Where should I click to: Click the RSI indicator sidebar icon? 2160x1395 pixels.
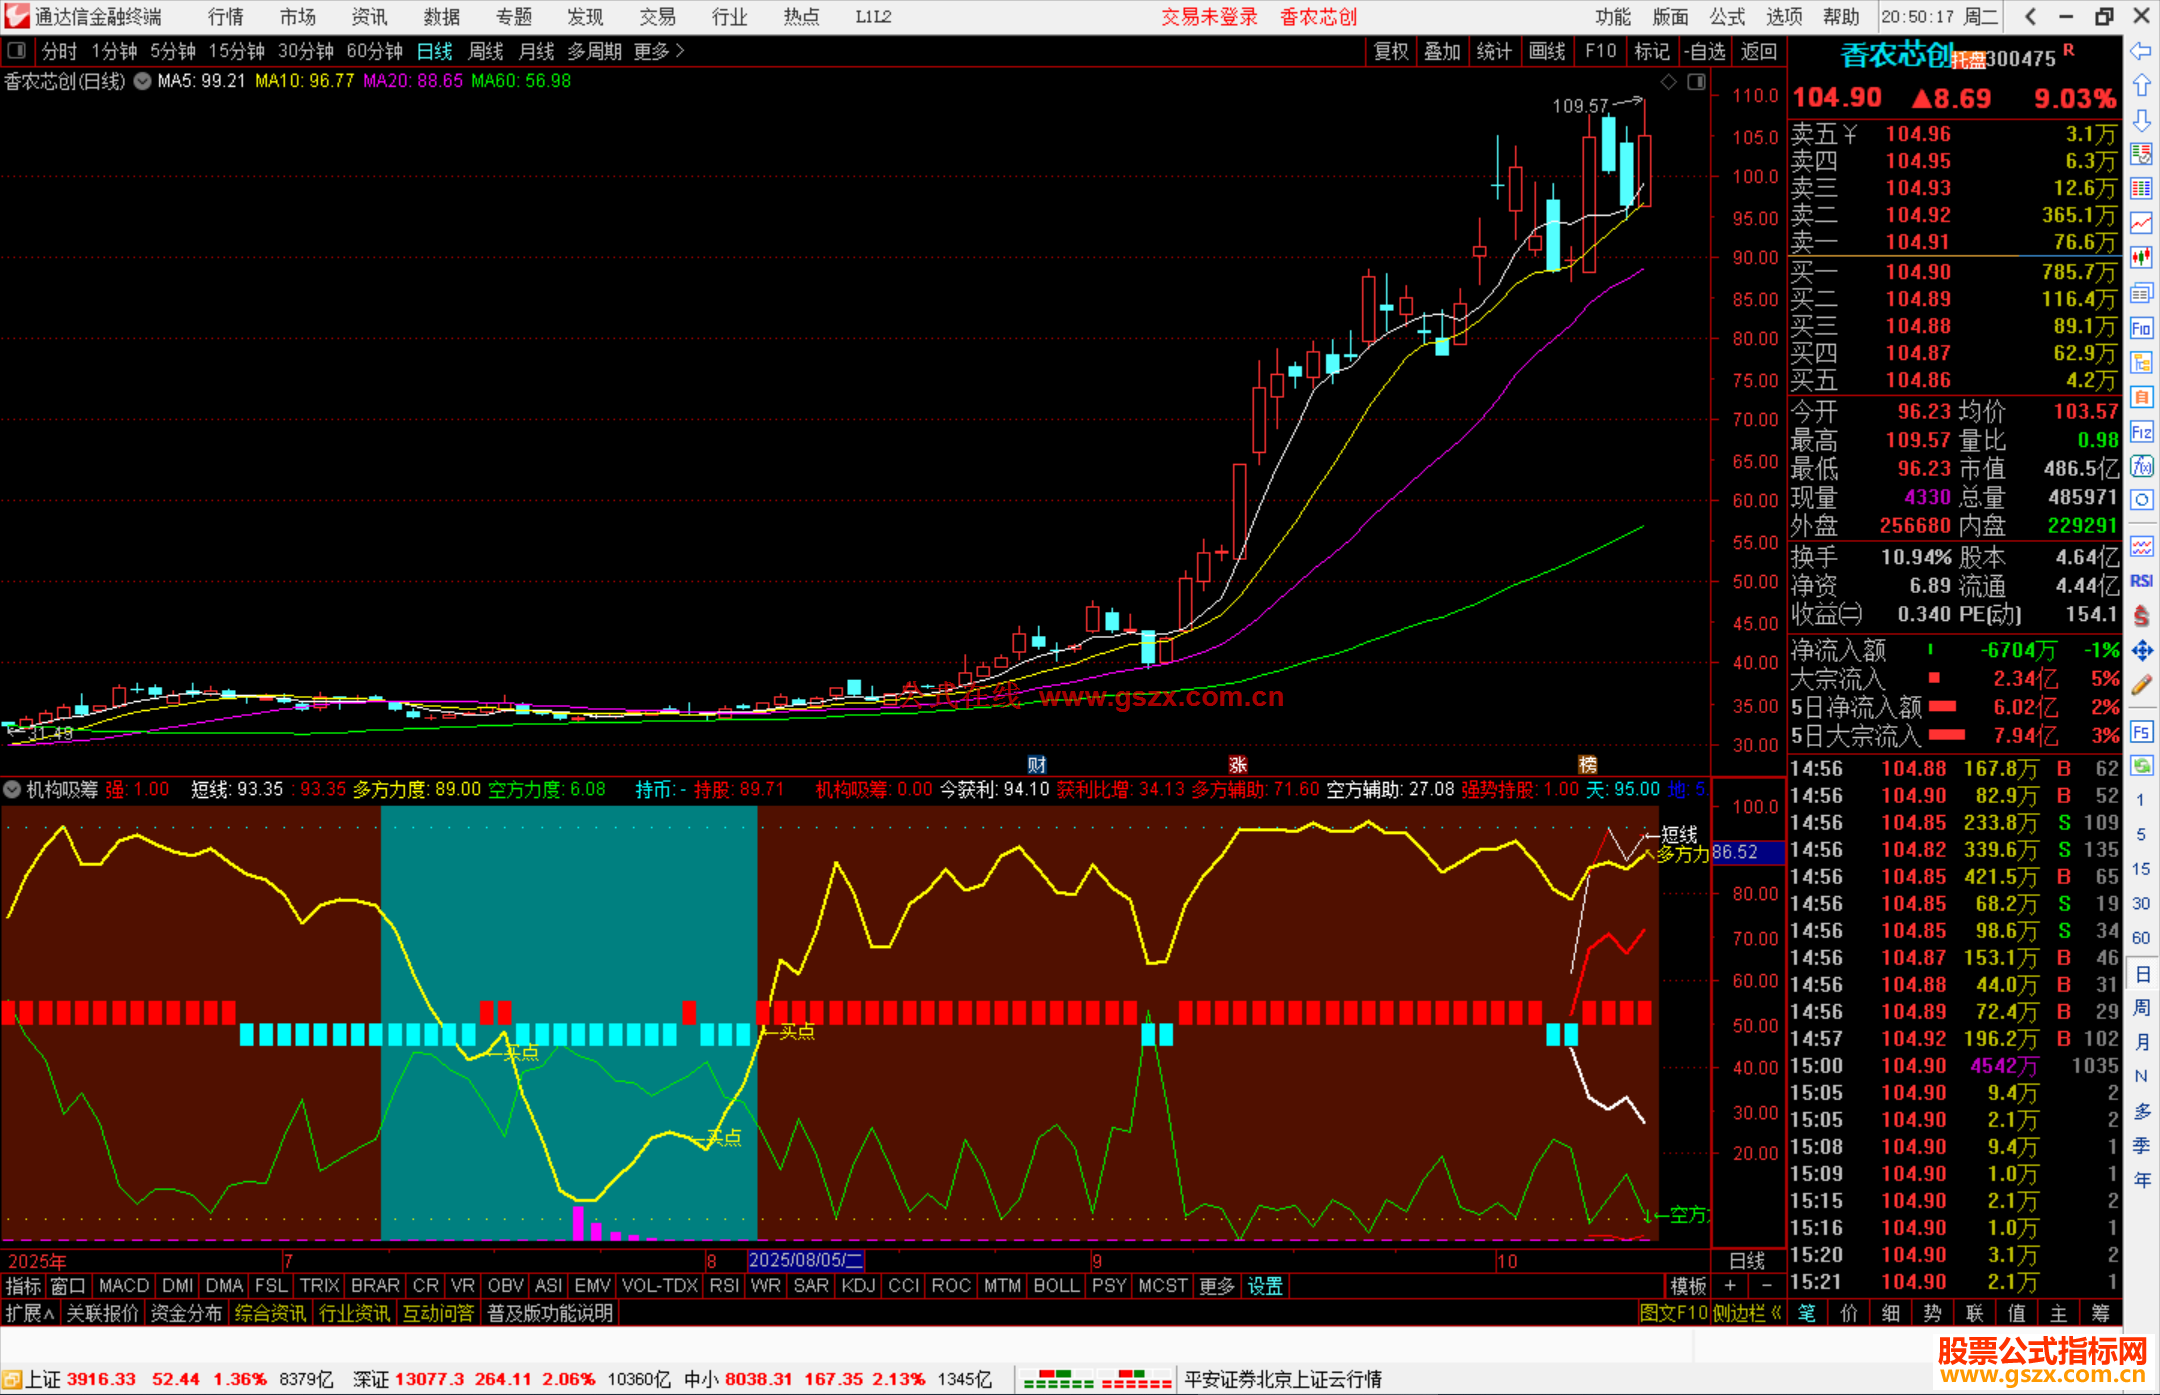pos(2141,581)
